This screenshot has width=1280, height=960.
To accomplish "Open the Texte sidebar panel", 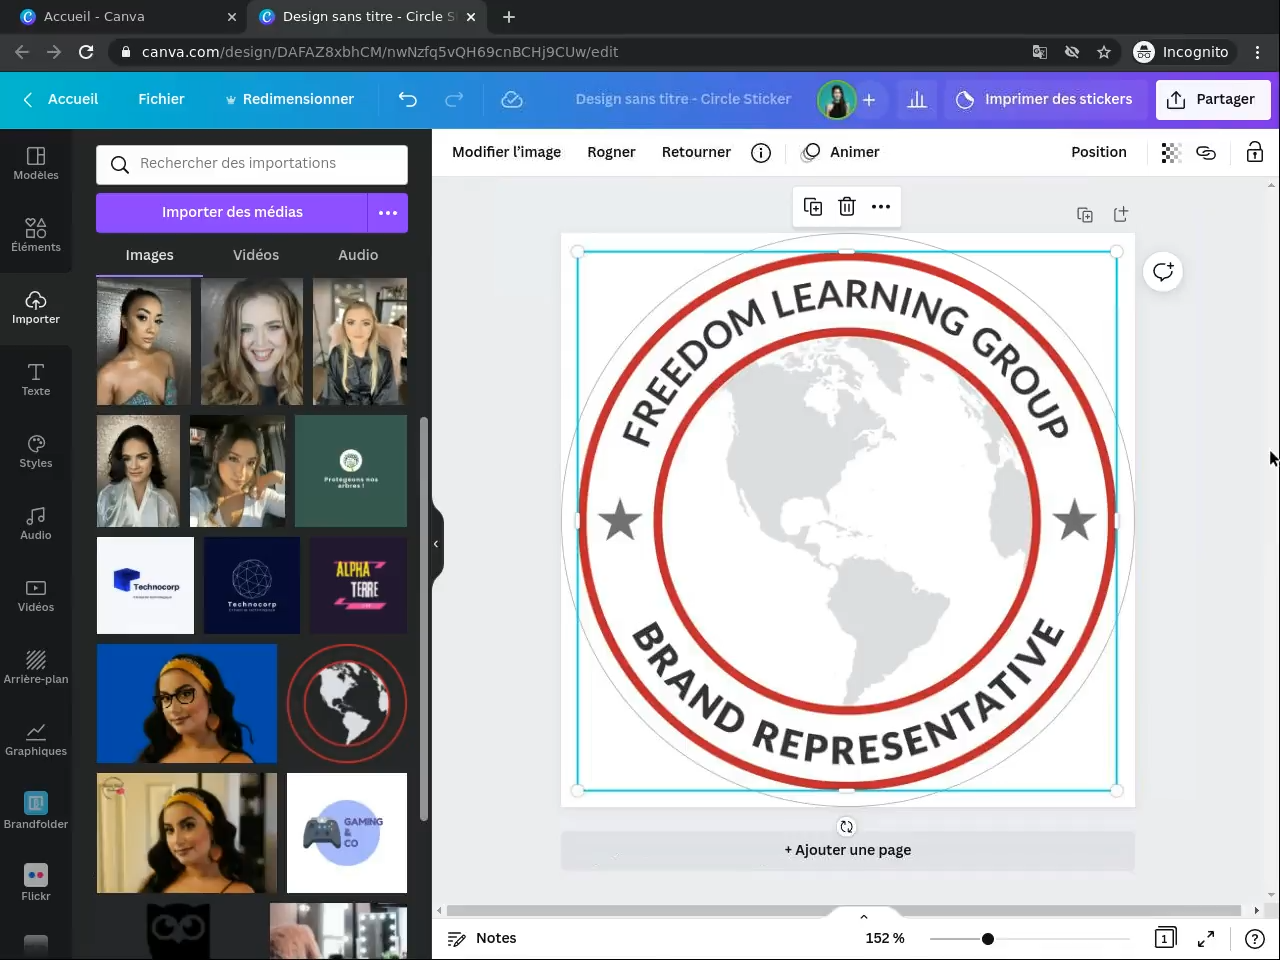I will [36, 379].
